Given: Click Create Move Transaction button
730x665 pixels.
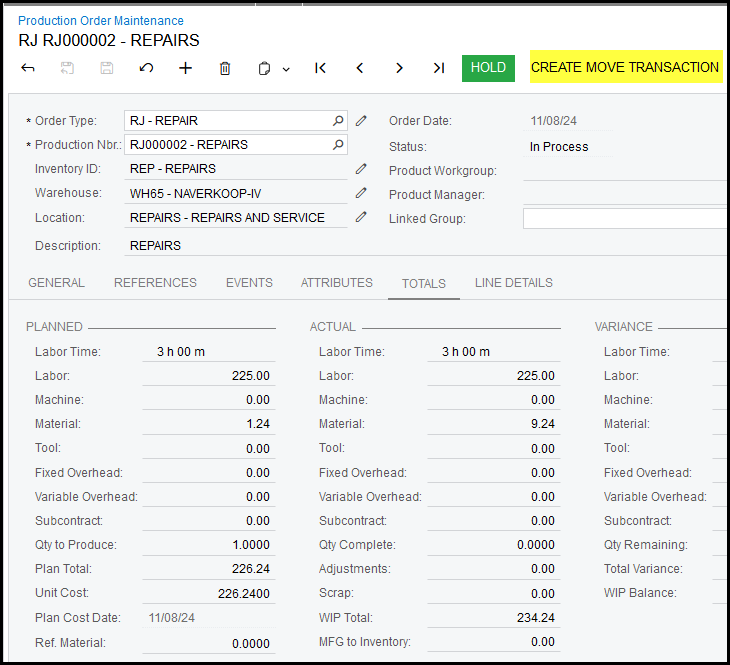Looking at the screenshot, I should 625,68.
